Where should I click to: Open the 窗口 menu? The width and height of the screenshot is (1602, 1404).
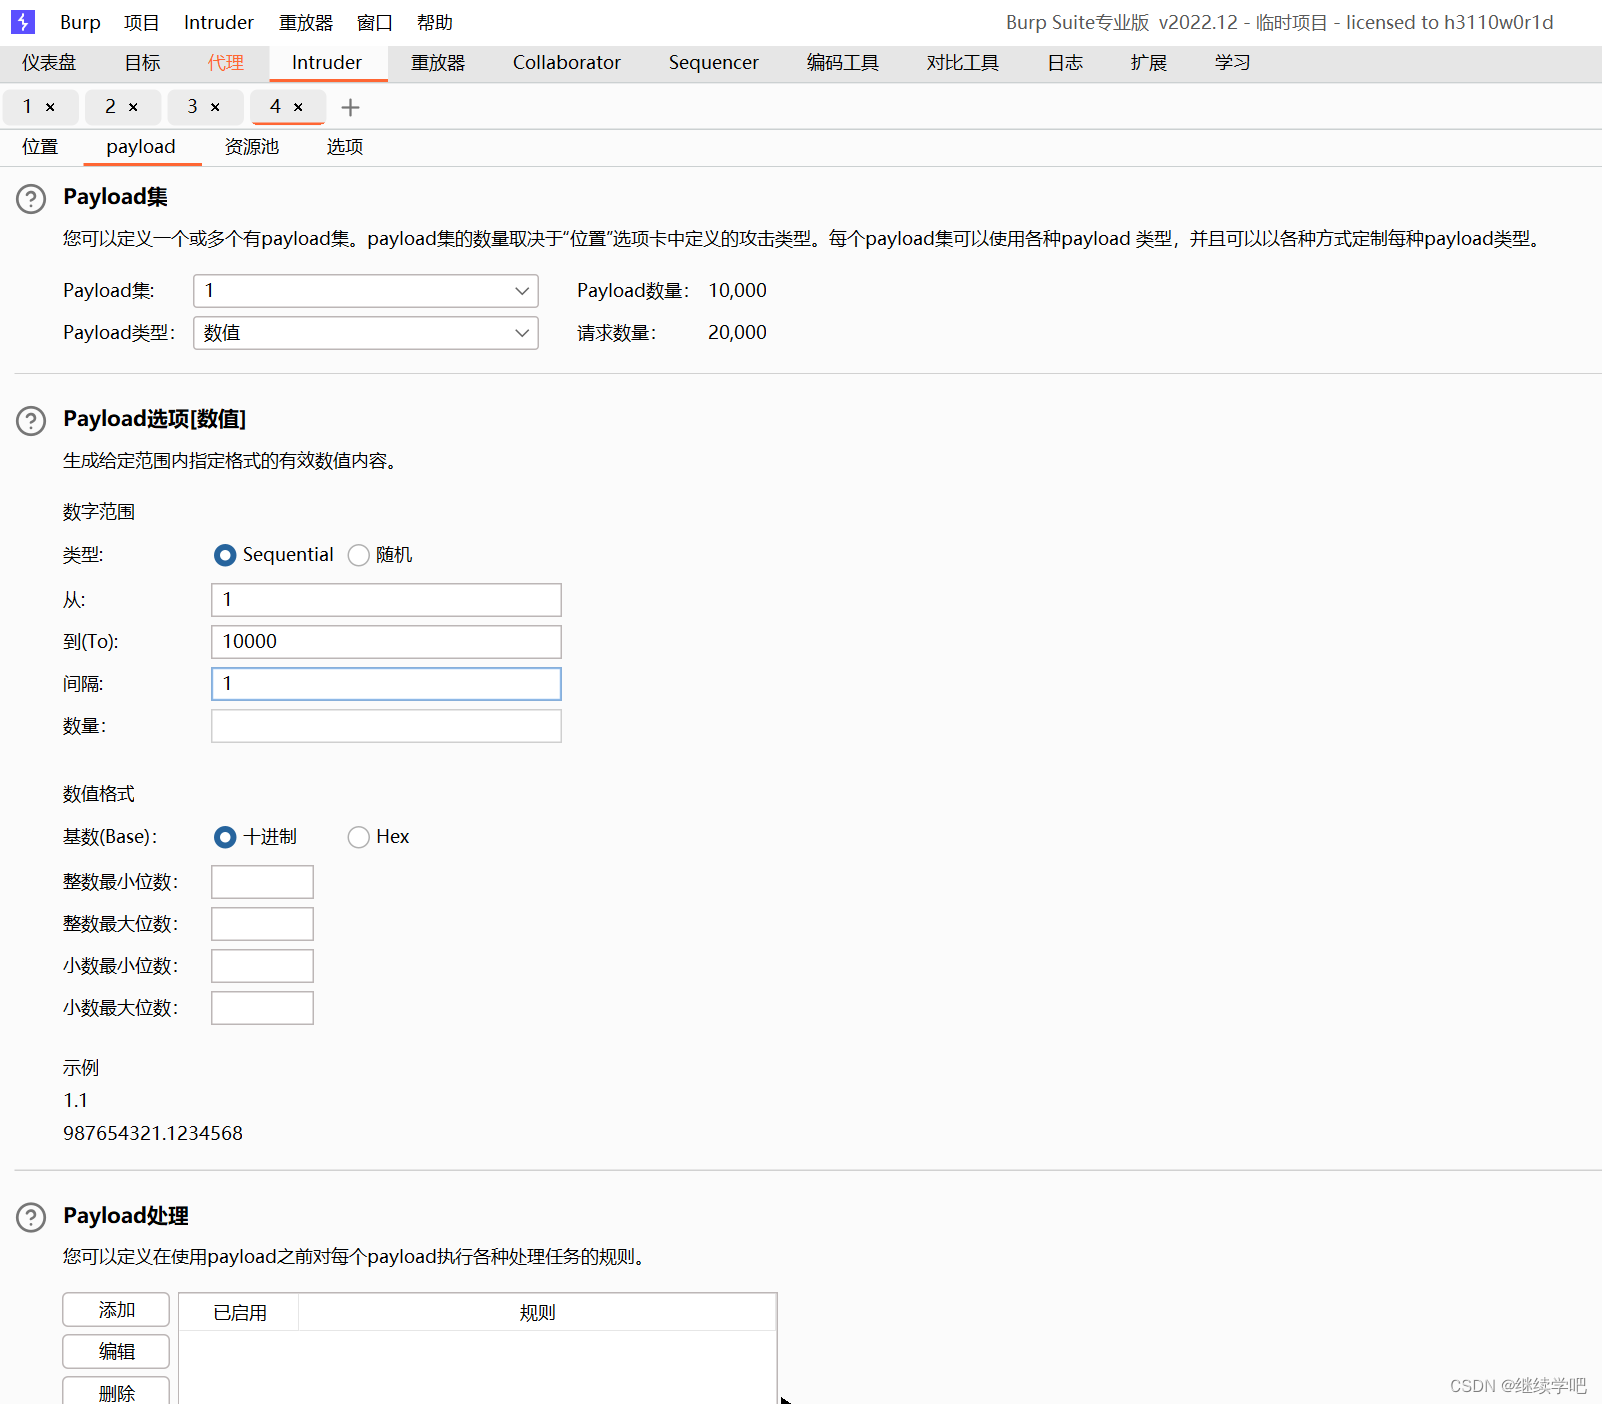375,22
